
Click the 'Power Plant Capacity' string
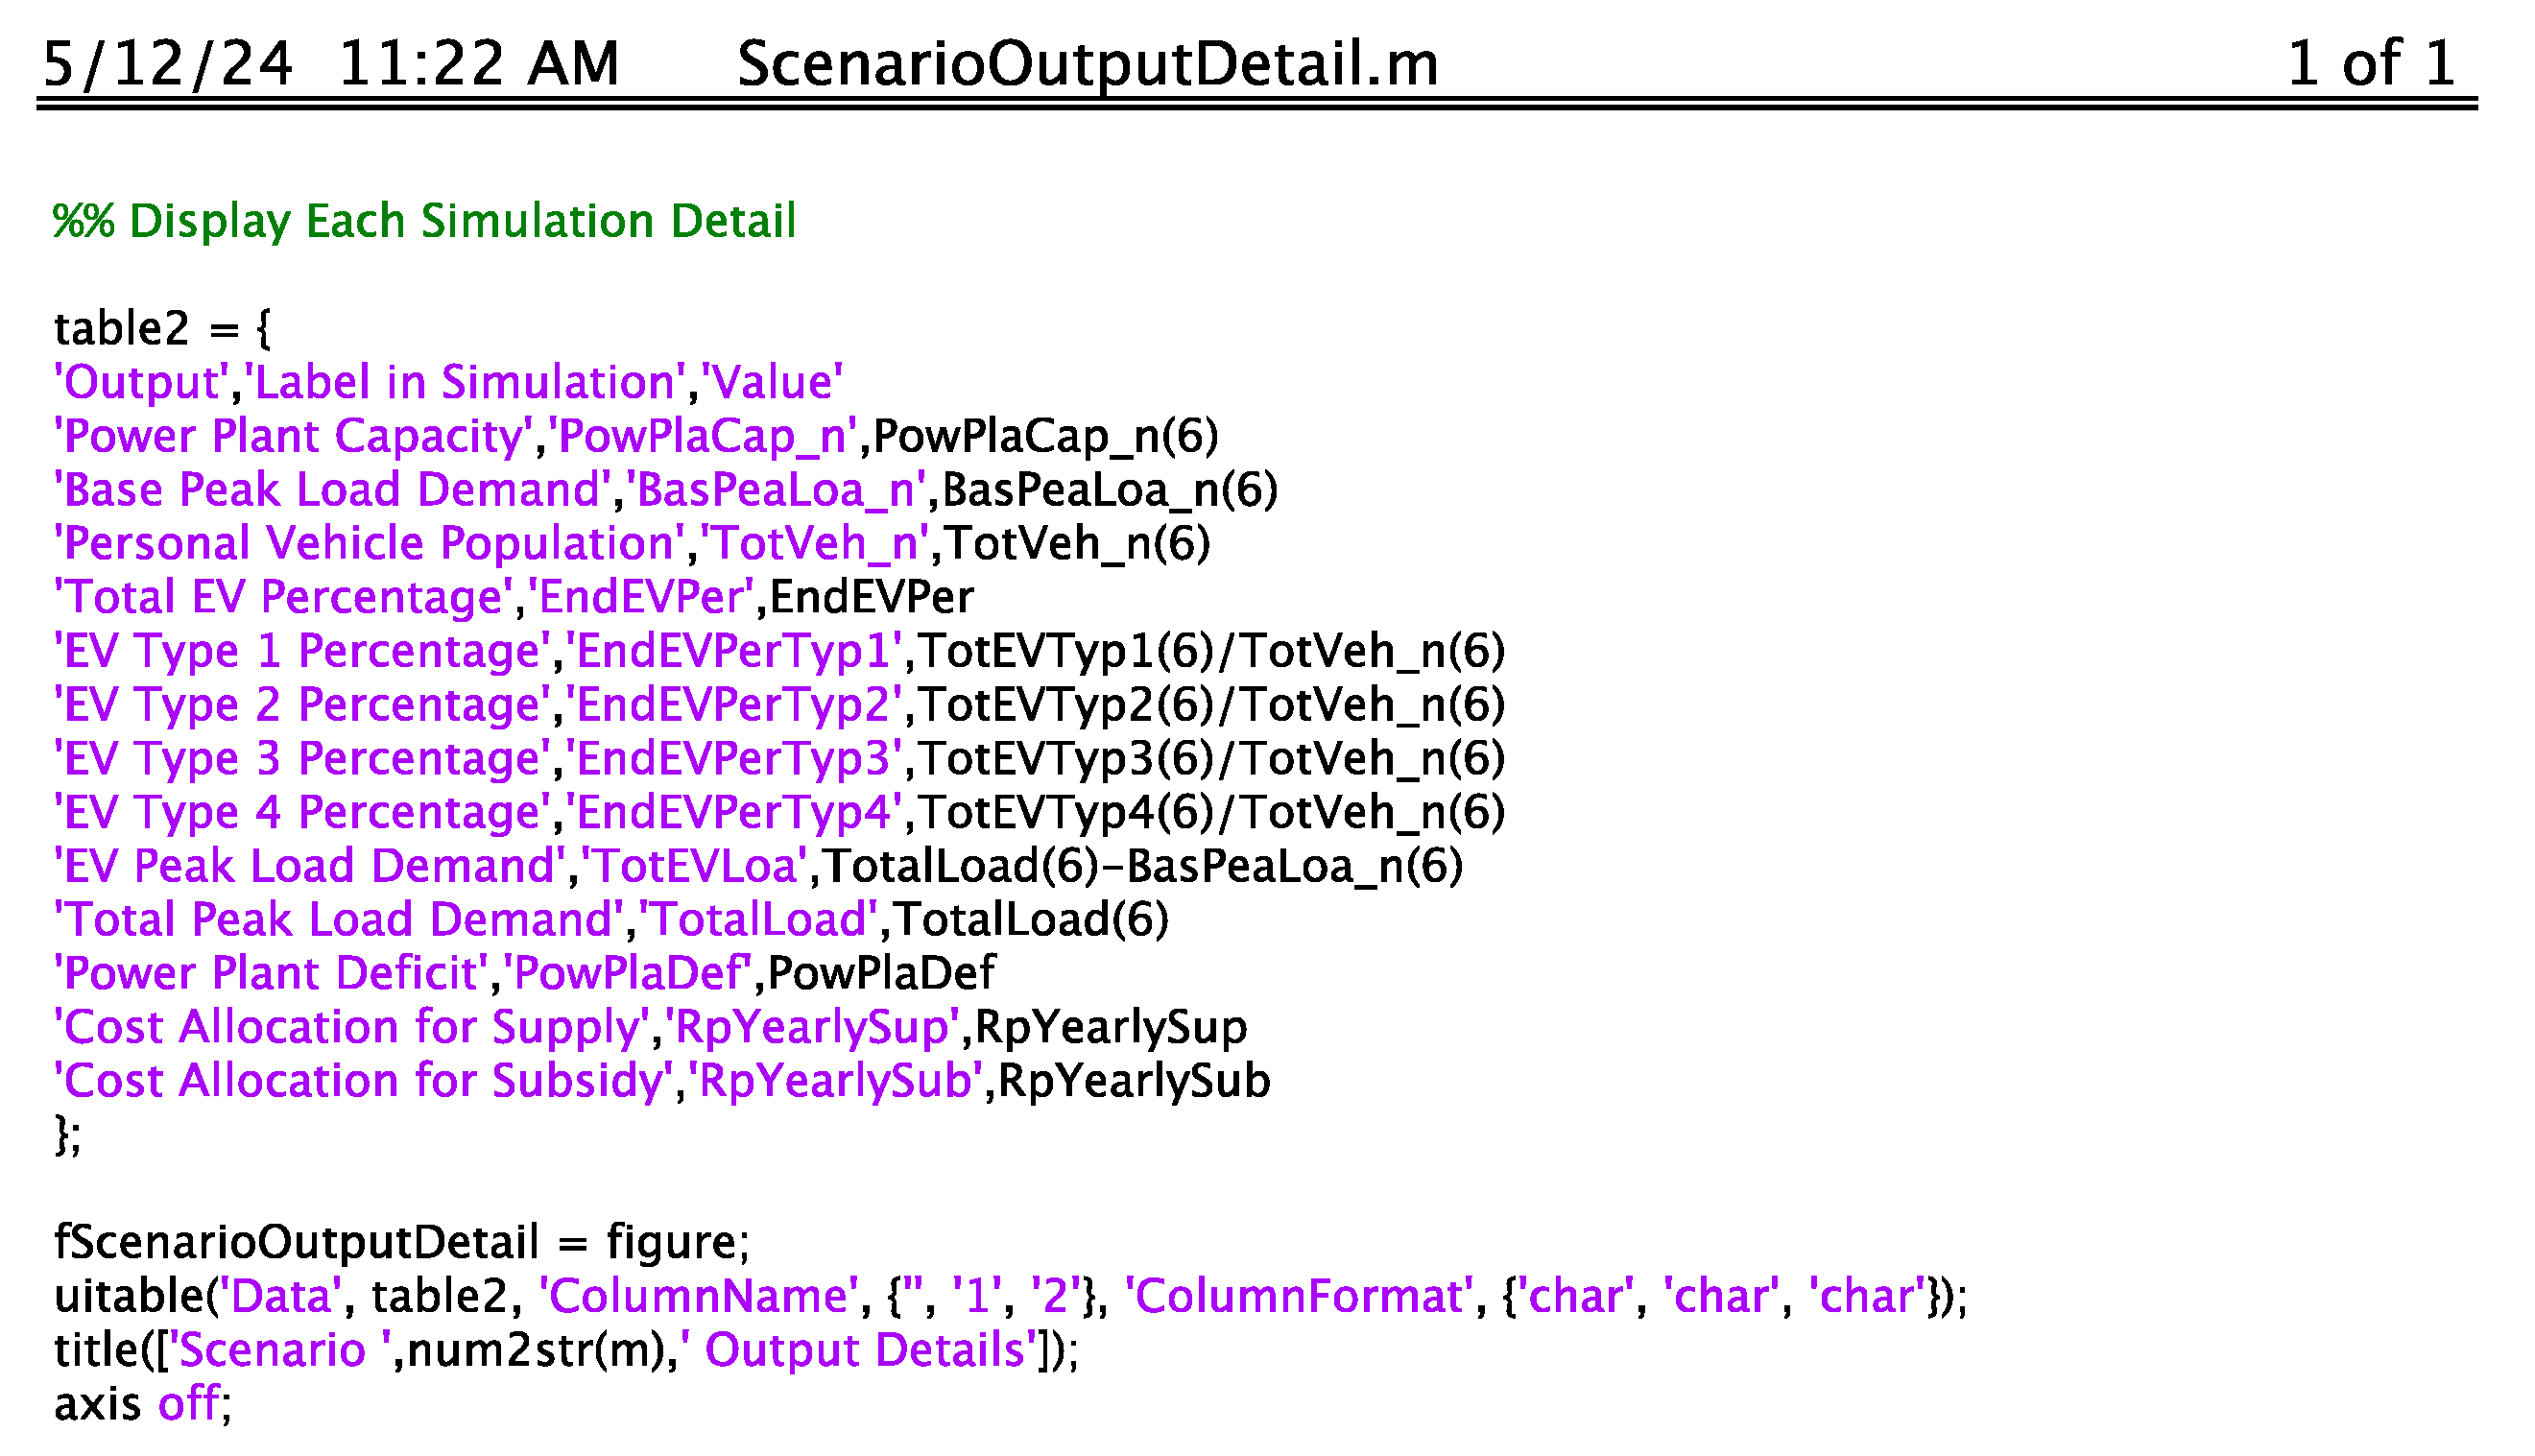(x=294, y=436)
